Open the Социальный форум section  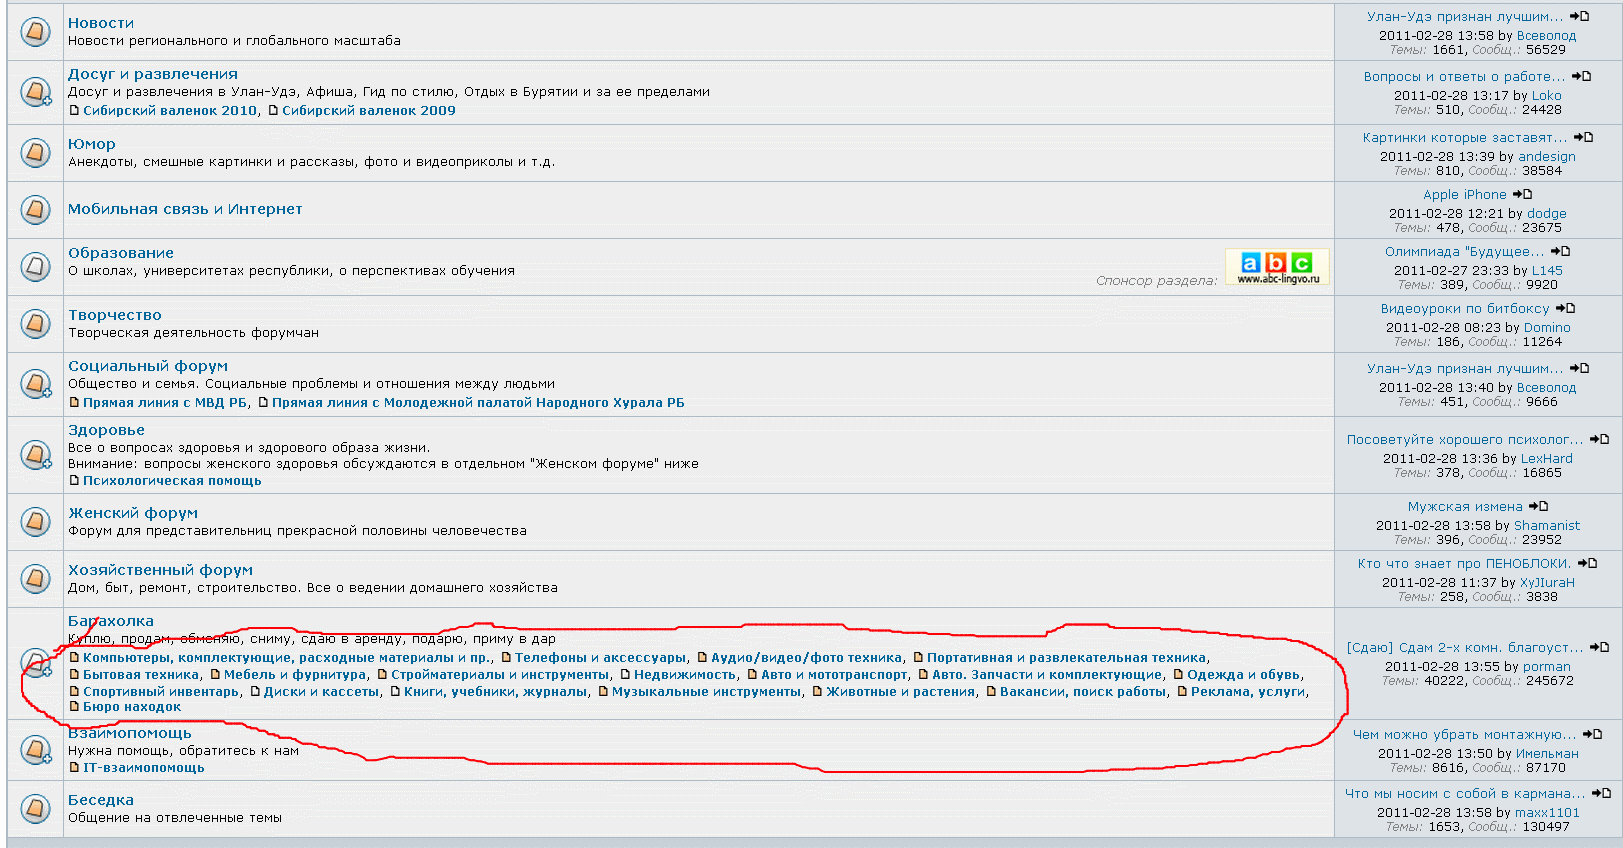148,366
